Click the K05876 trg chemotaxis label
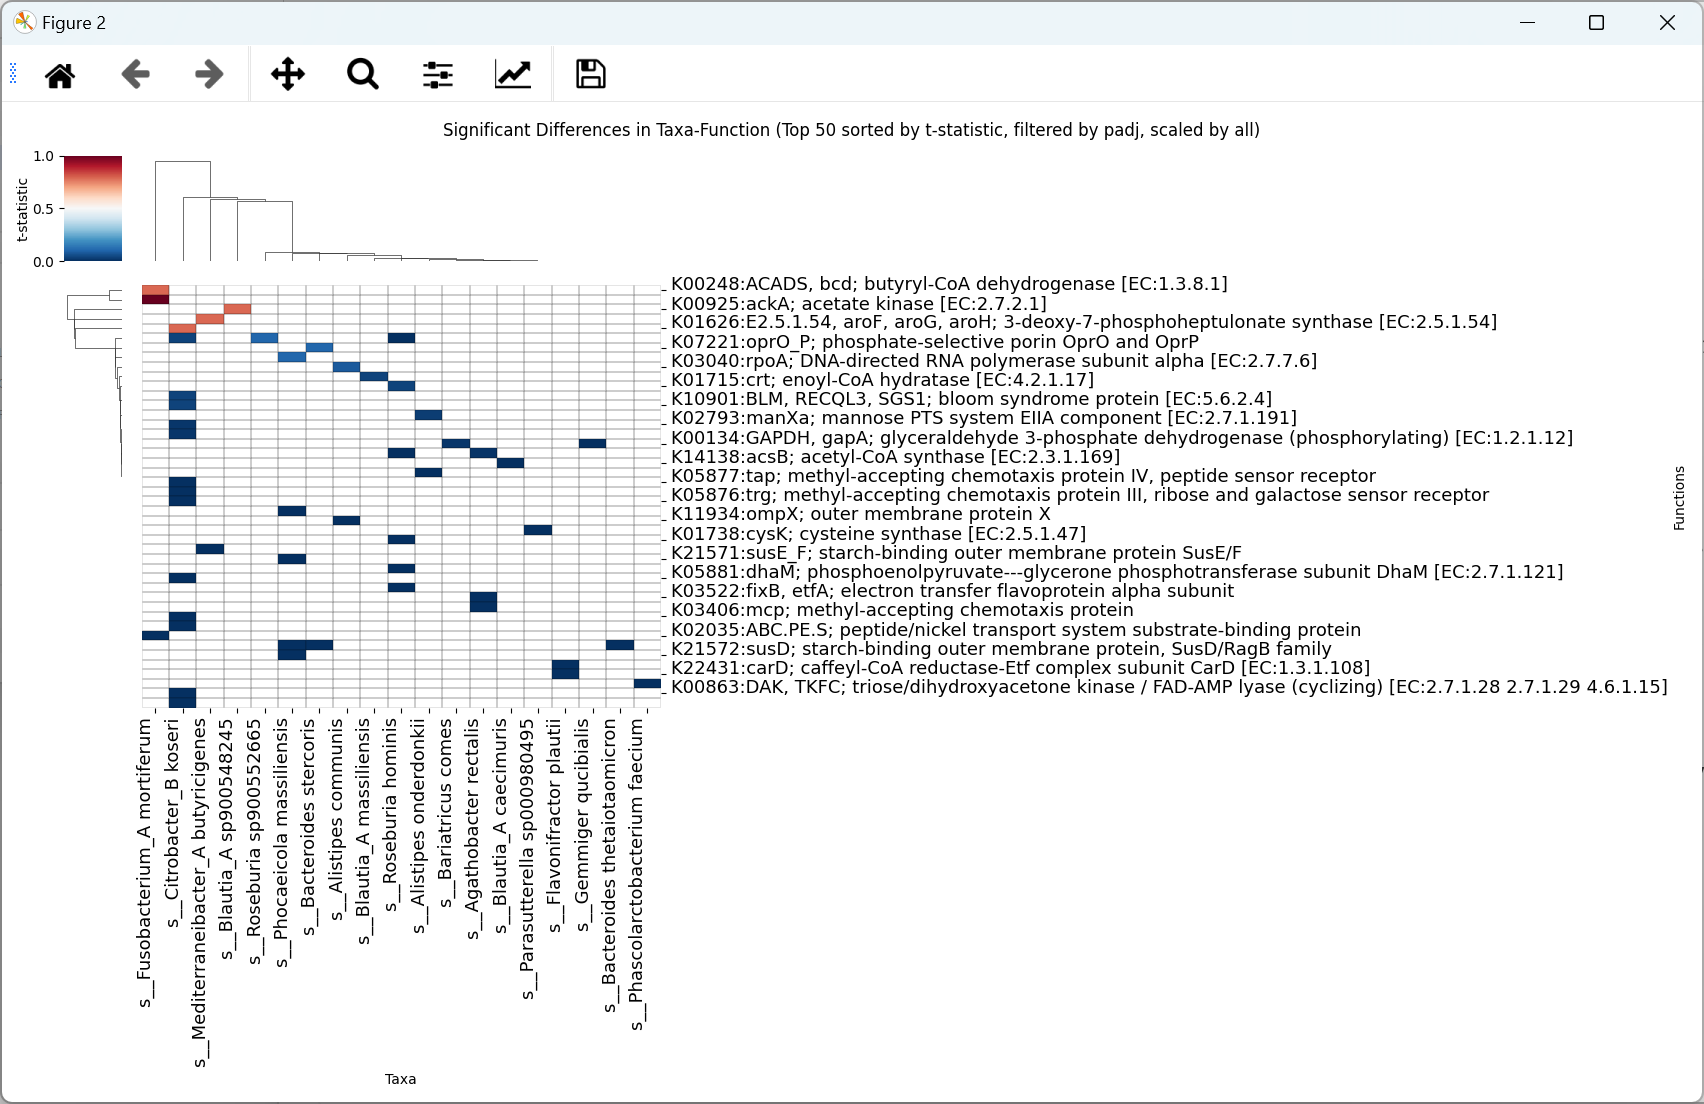 click(1080, 495)
